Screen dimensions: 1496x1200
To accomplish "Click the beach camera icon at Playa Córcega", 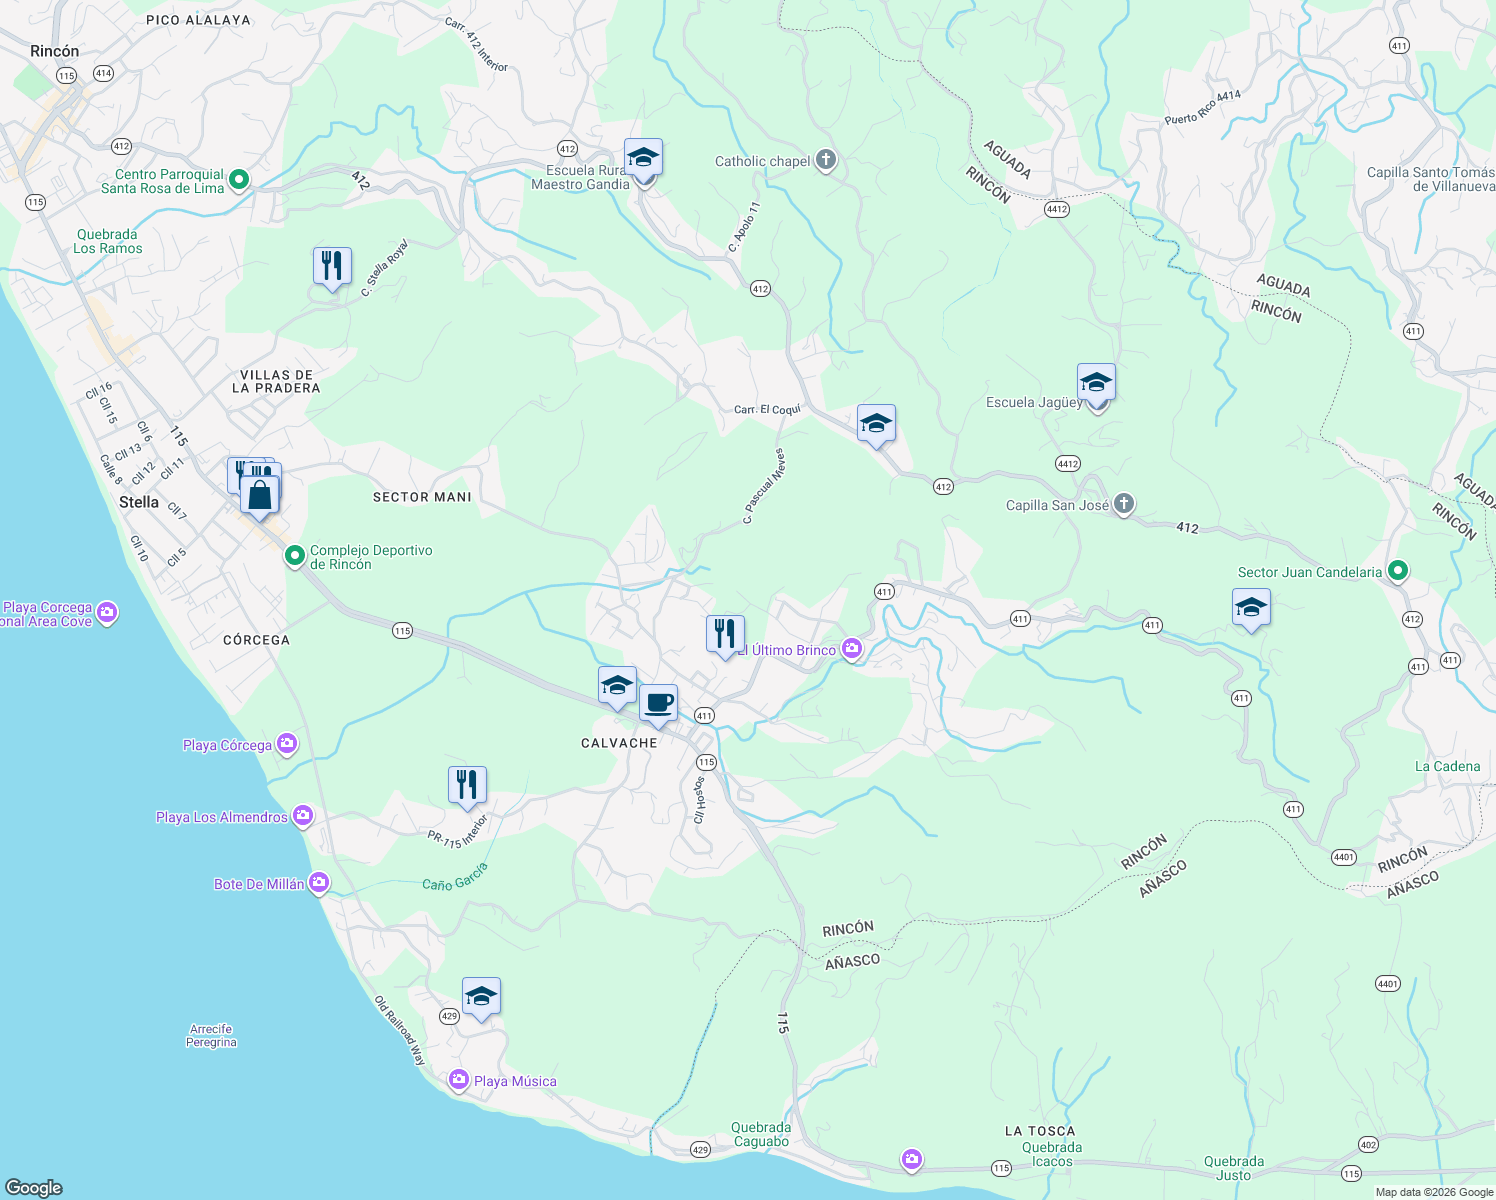I will point(286,745).
